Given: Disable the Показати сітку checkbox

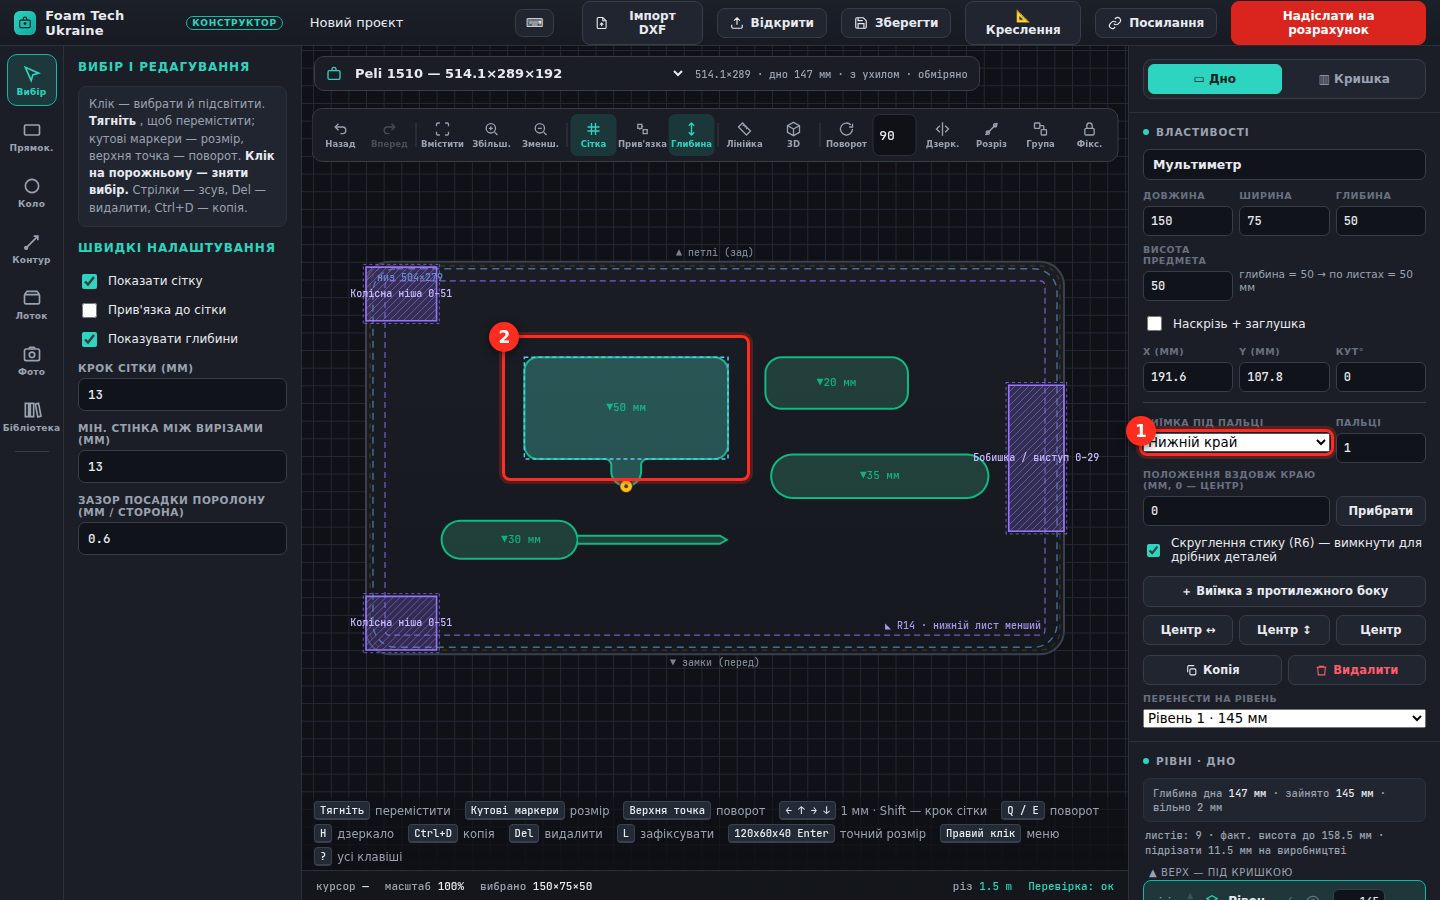Looking at the screenshot, I should [90, 281].
